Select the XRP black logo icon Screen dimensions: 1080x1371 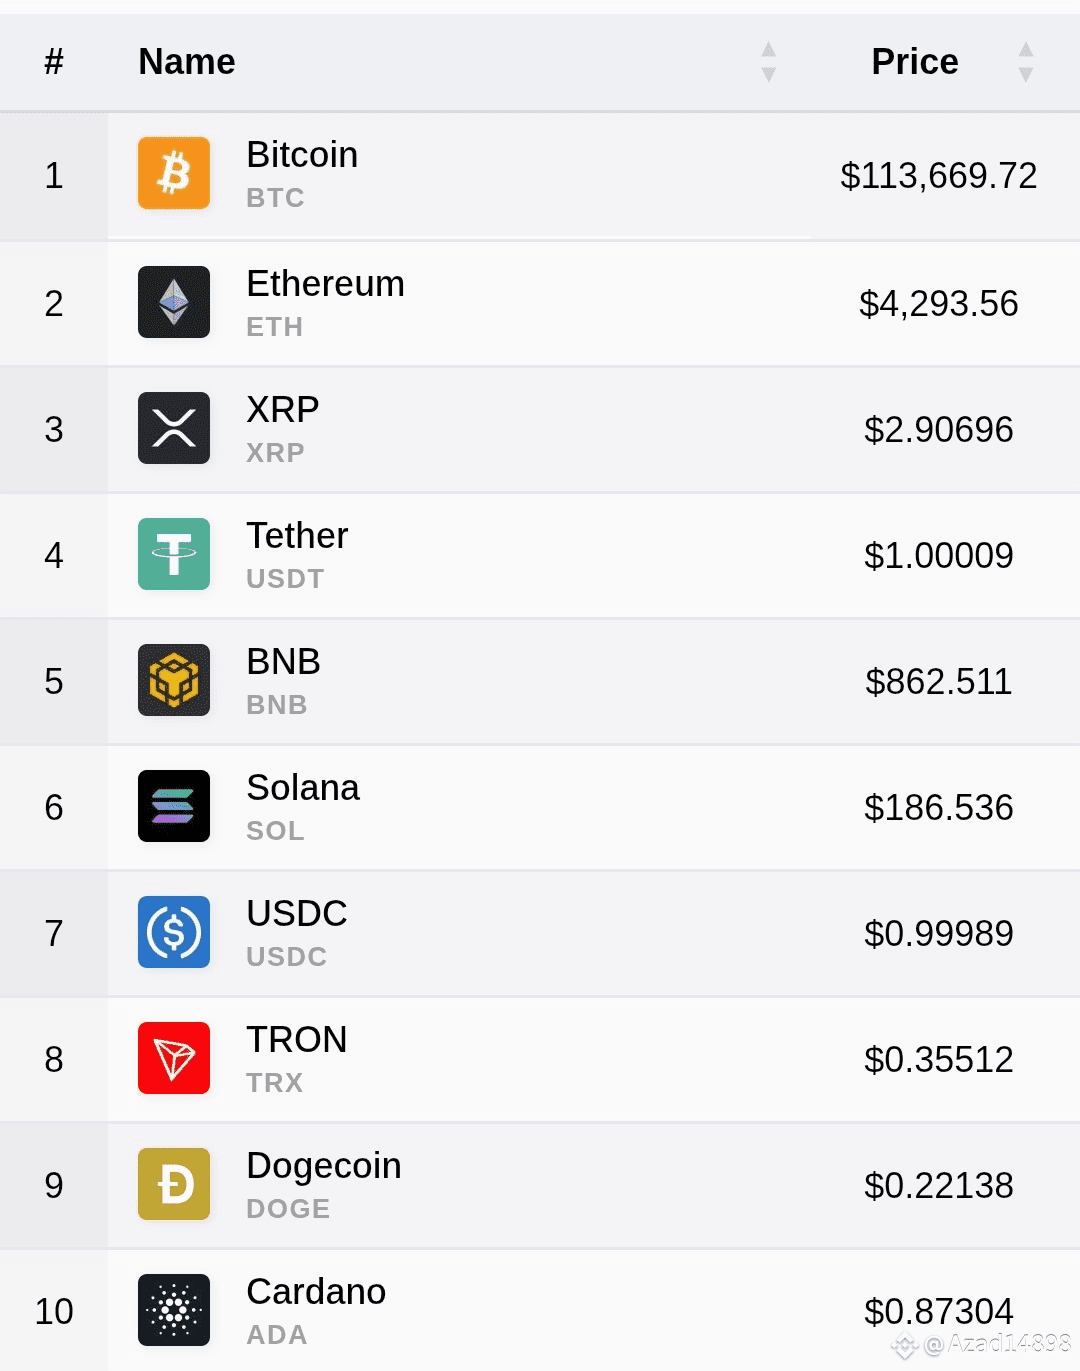174,428
